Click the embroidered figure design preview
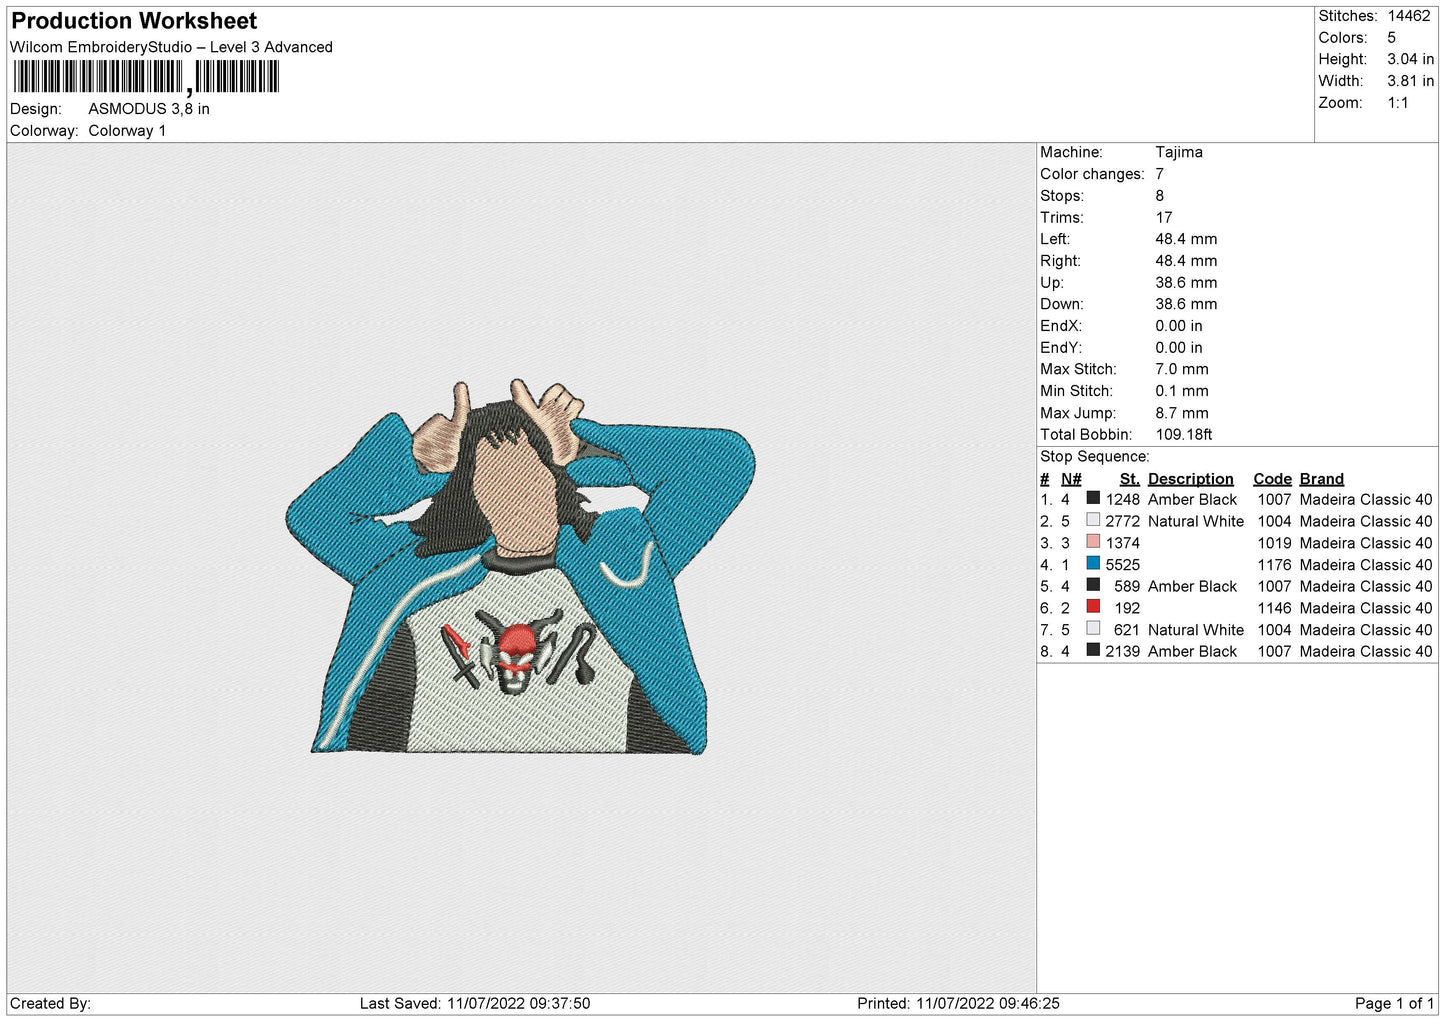Image resolution: width=1445 pixels, height=1021 pixels. coord(520,567)
